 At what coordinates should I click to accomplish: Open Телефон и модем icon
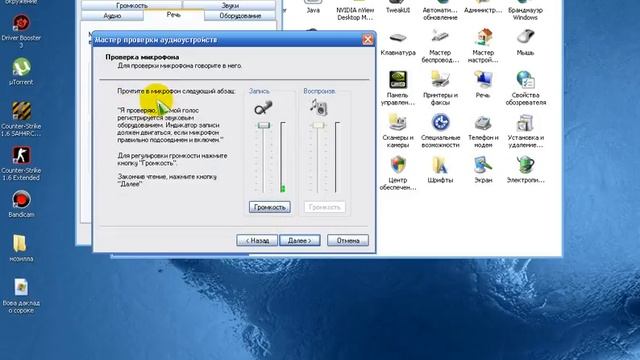point(483,122)
